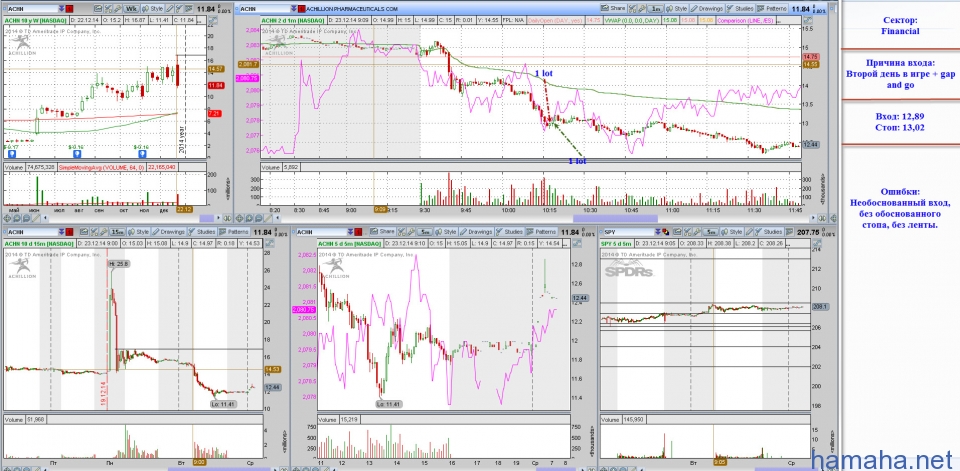
Task: Click the share icon in the weekly chart toolbar
Action: click(x=98, y=9)
